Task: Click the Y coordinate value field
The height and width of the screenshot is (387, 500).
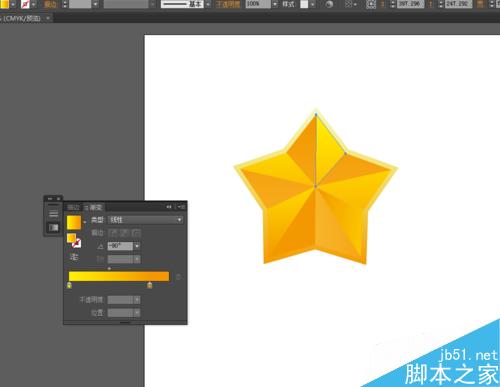Action: click(458, 4)
